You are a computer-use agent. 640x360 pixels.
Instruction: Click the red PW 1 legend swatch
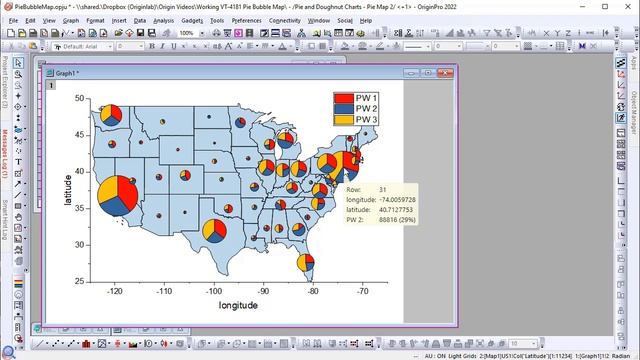[344, 98]
